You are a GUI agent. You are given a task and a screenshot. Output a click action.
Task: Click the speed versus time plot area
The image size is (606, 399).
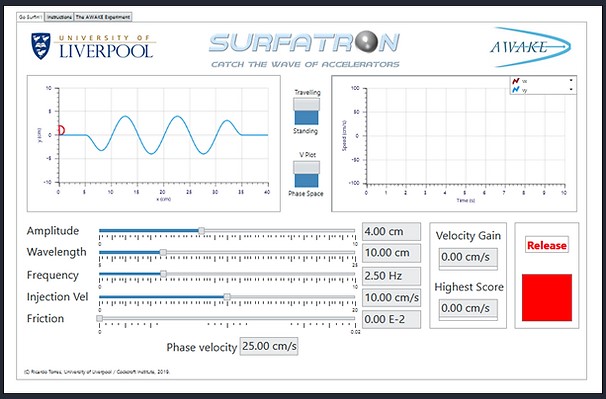(466, 136)
